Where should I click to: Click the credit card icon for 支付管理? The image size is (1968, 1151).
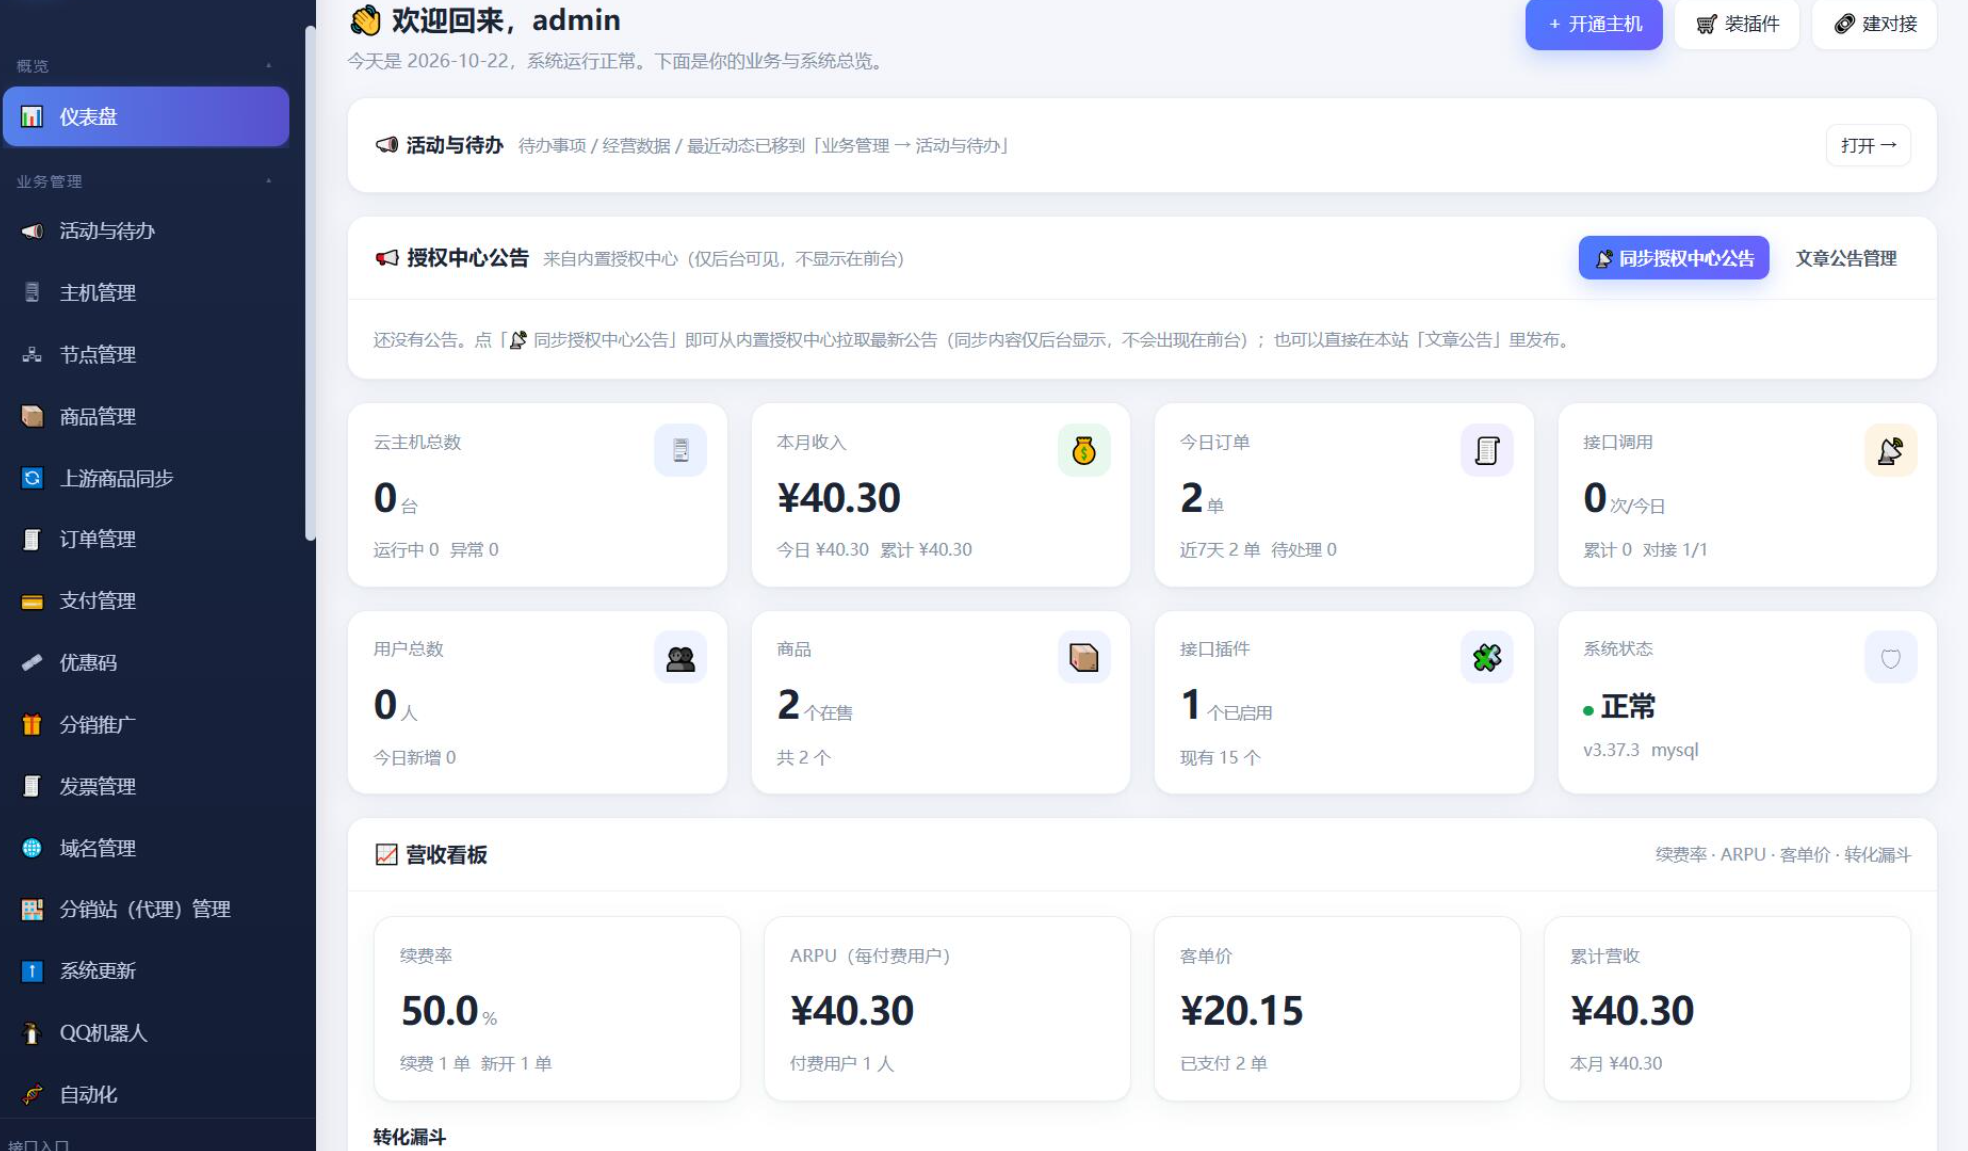[32, 601]
